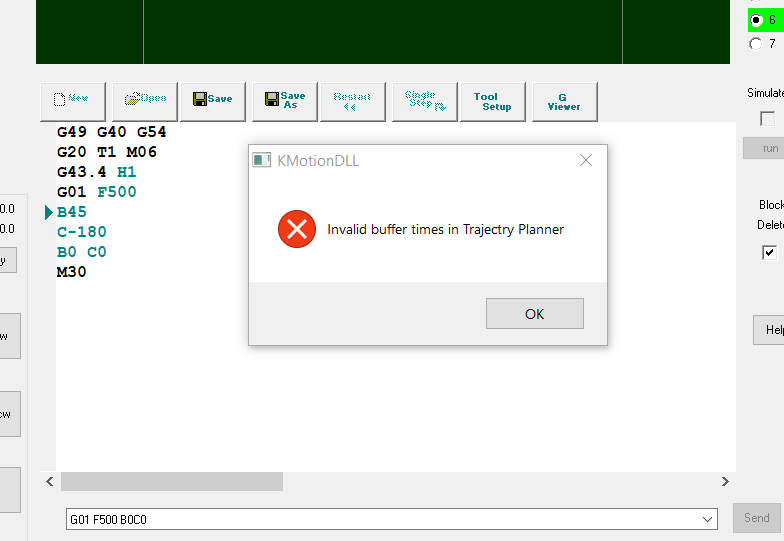Click the horizontal scrollbar thumb
784x541 pixels.
[171, 482]
